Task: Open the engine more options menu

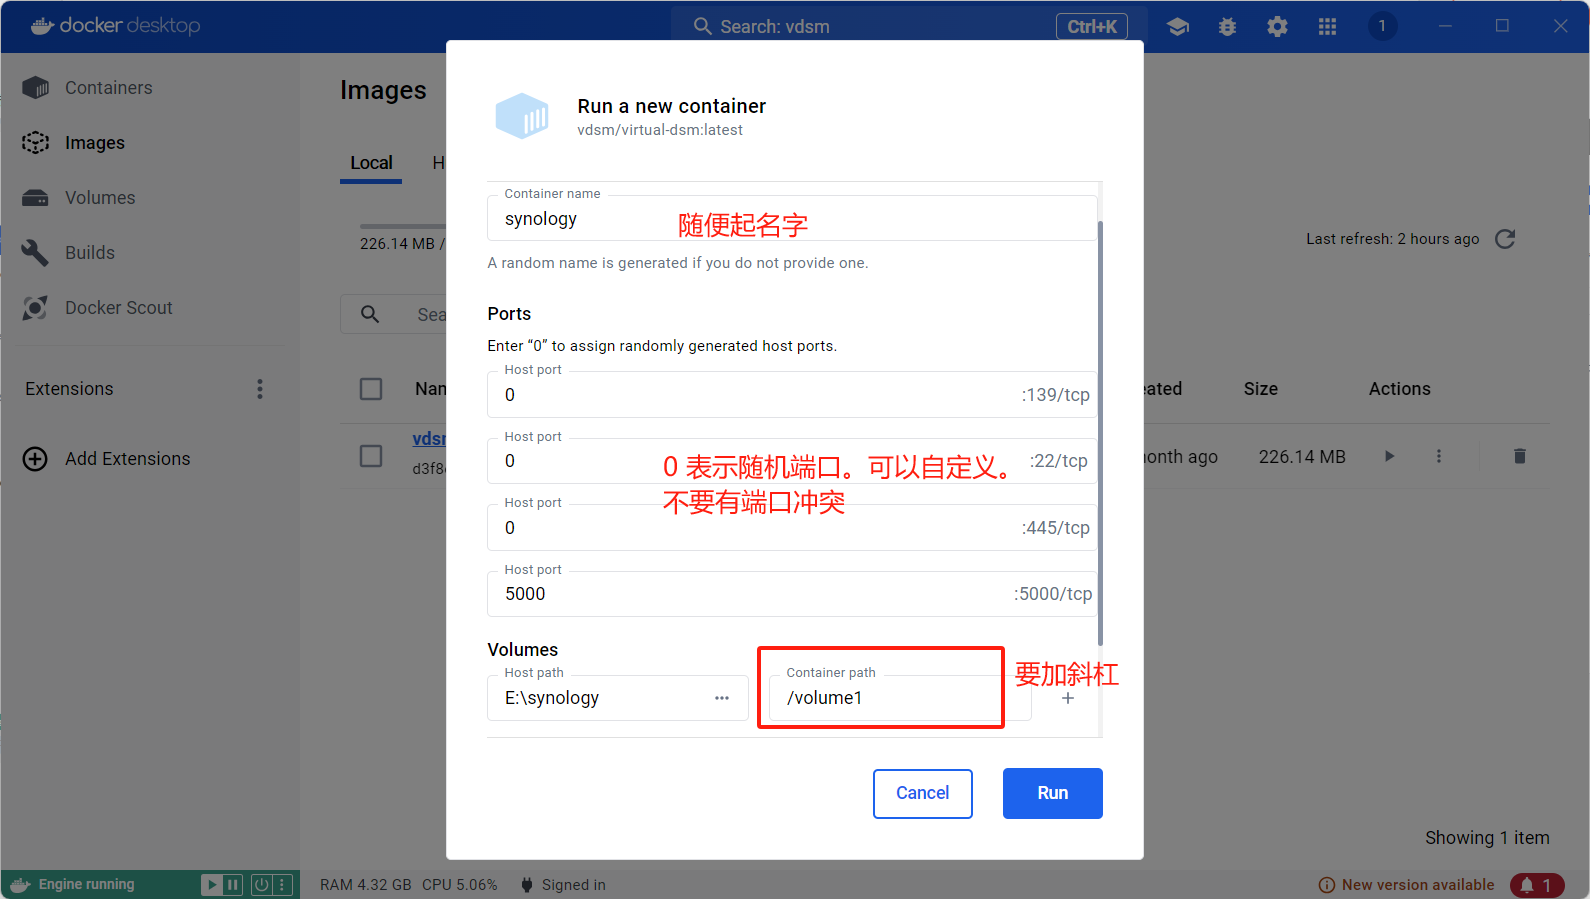Action: point(282,885)
